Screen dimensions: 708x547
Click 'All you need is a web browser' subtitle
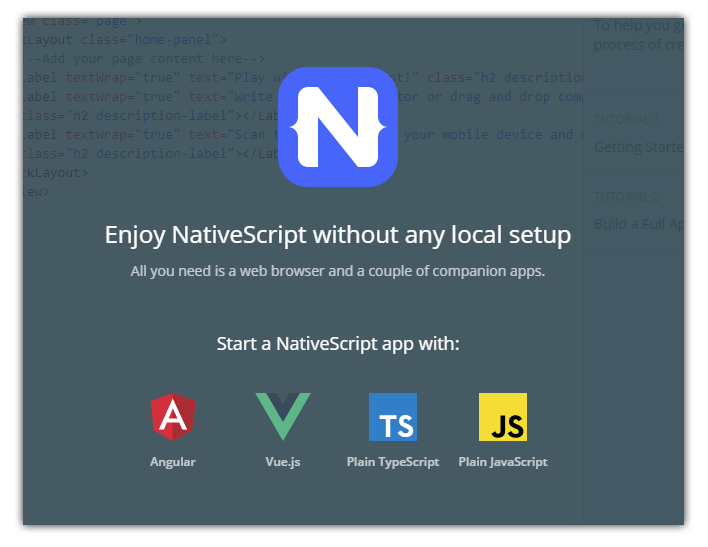(x=338, y=271)
